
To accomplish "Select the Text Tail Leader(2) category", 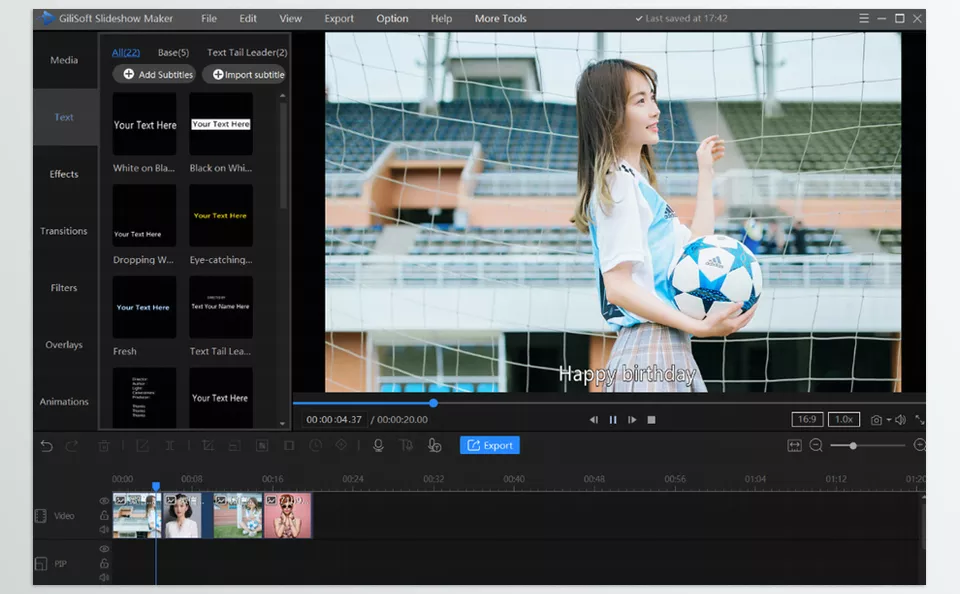I will click(x=247, y=53).
